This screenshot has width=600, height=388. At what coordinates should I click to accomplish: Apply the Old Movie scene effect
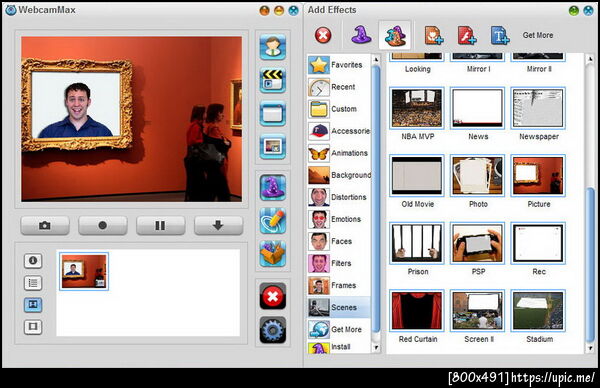(417, 176)
